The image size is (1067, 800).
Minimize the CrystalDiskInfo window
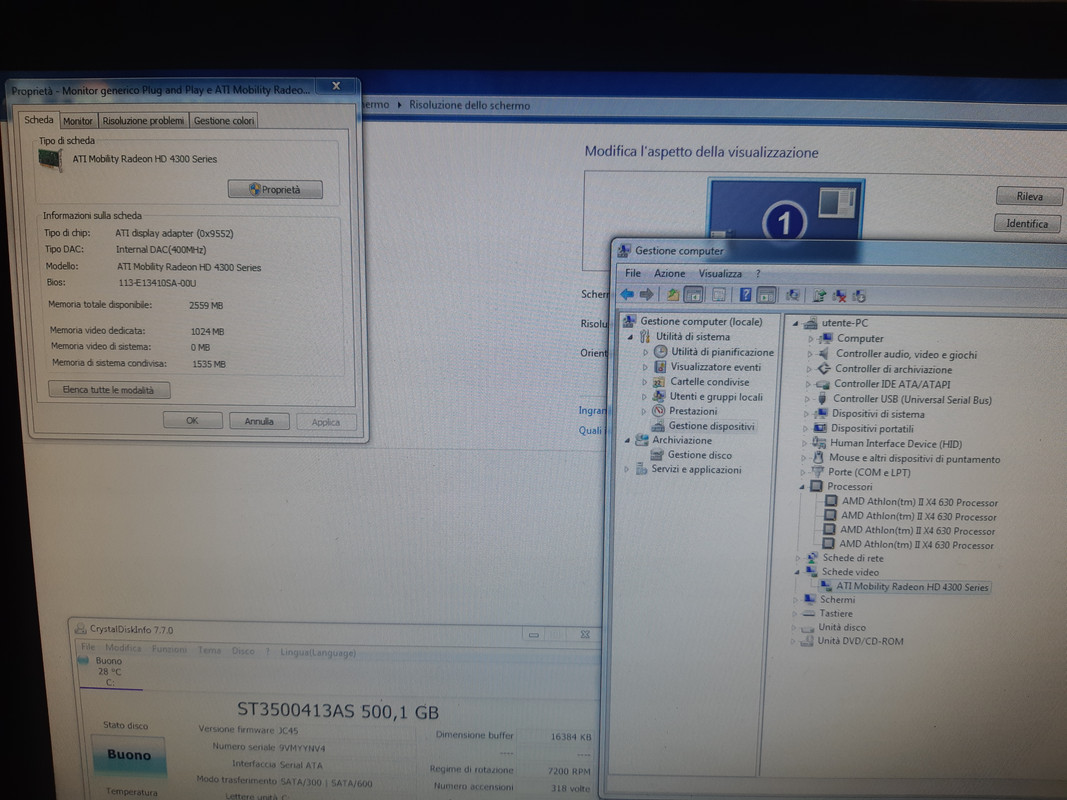(534, 635)
